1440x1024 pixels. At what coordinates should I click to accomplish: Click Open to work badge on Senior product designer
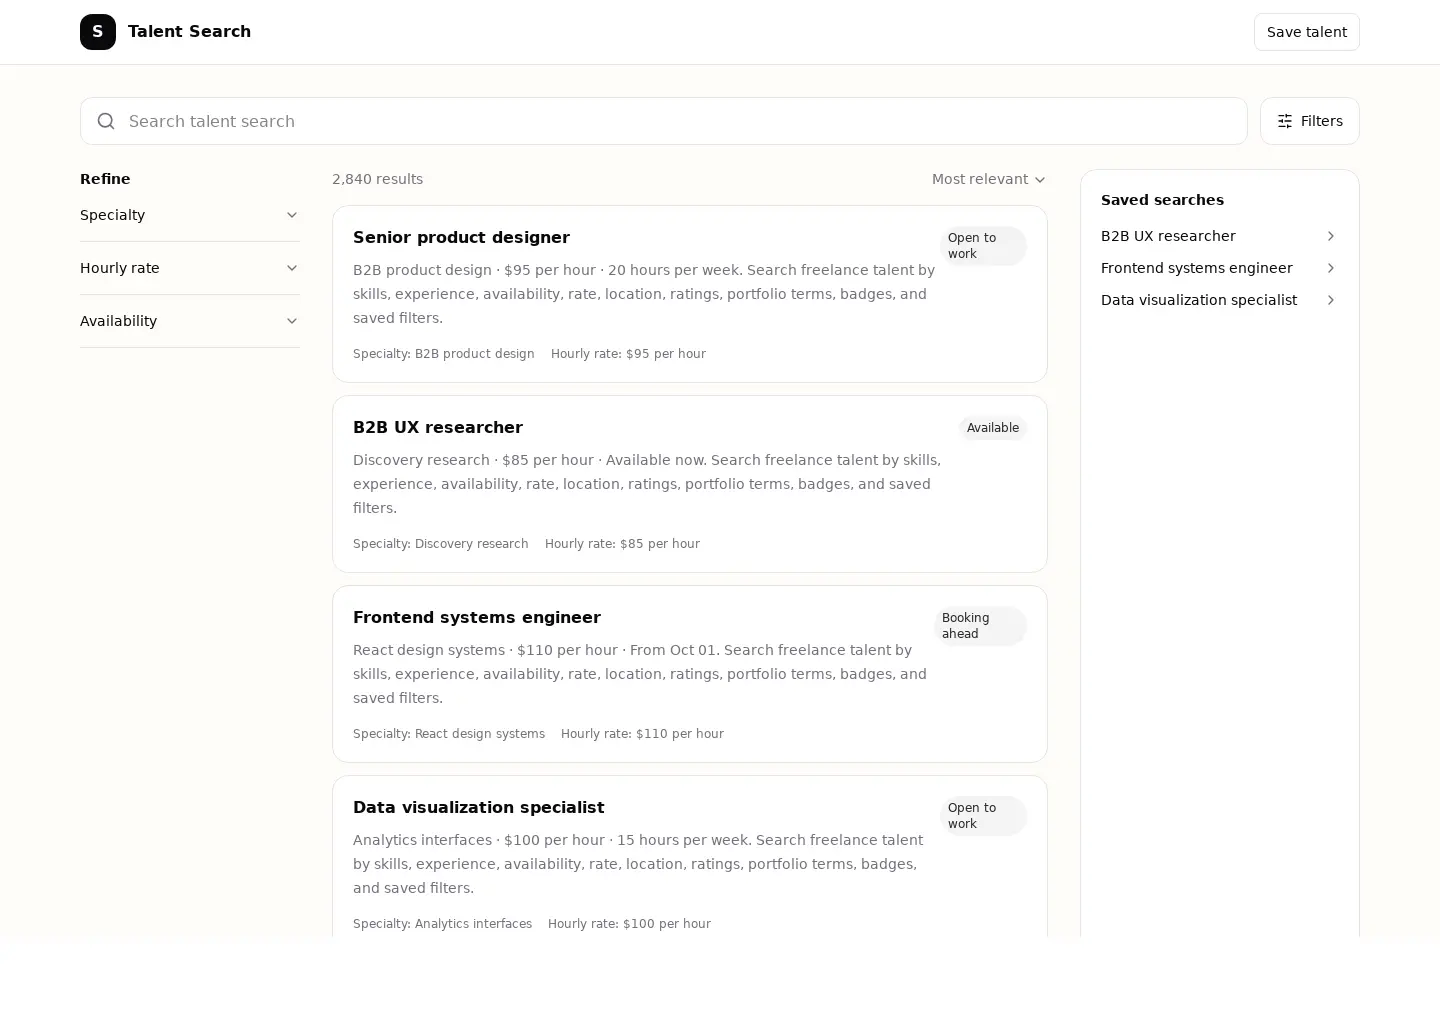(983, 246)
